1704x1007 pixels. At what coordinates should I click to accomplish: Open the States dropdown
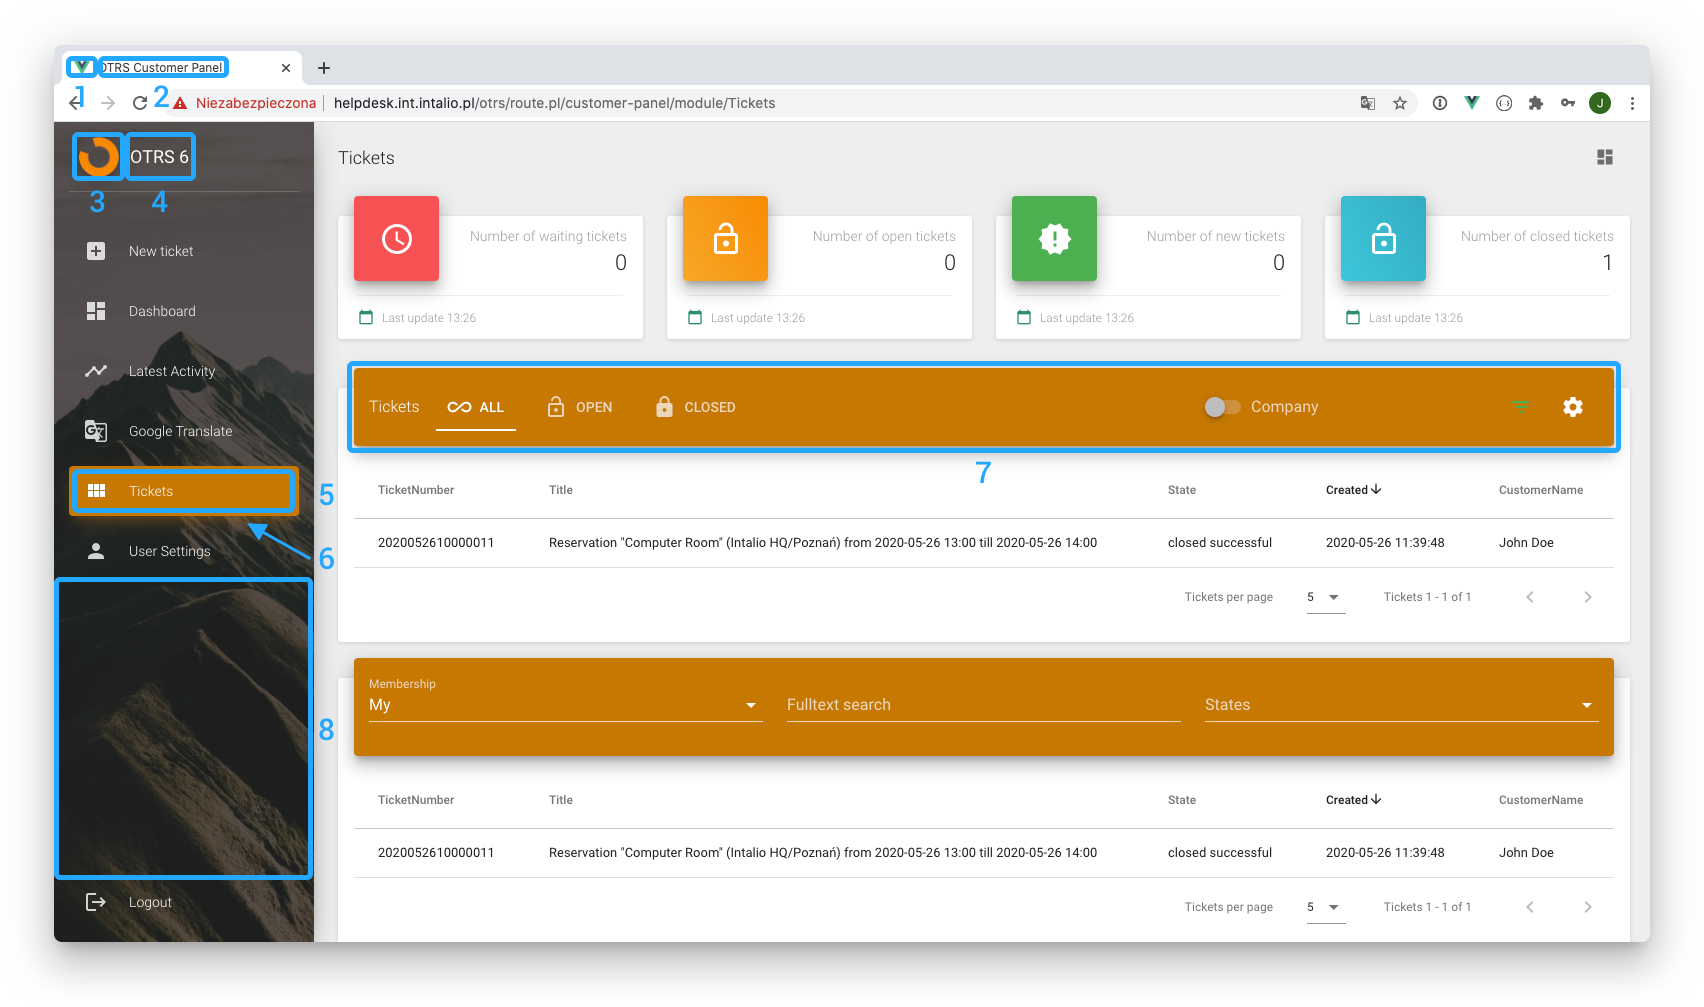click(1402, 705)
